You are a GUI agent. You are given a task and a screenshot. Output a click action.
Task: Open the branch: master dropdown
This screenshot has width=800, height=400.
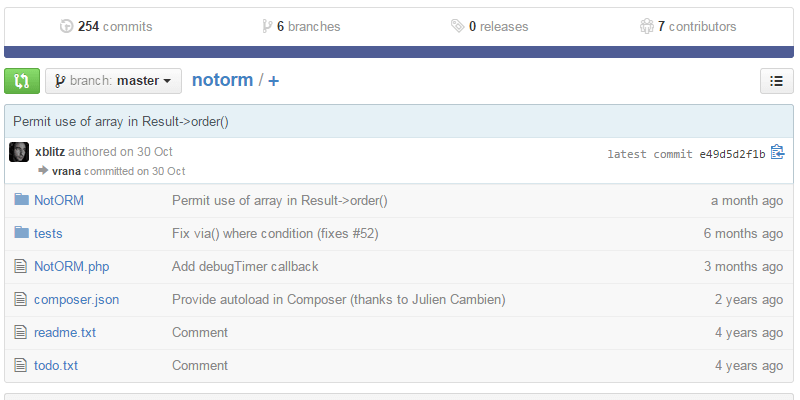[113, 81]
